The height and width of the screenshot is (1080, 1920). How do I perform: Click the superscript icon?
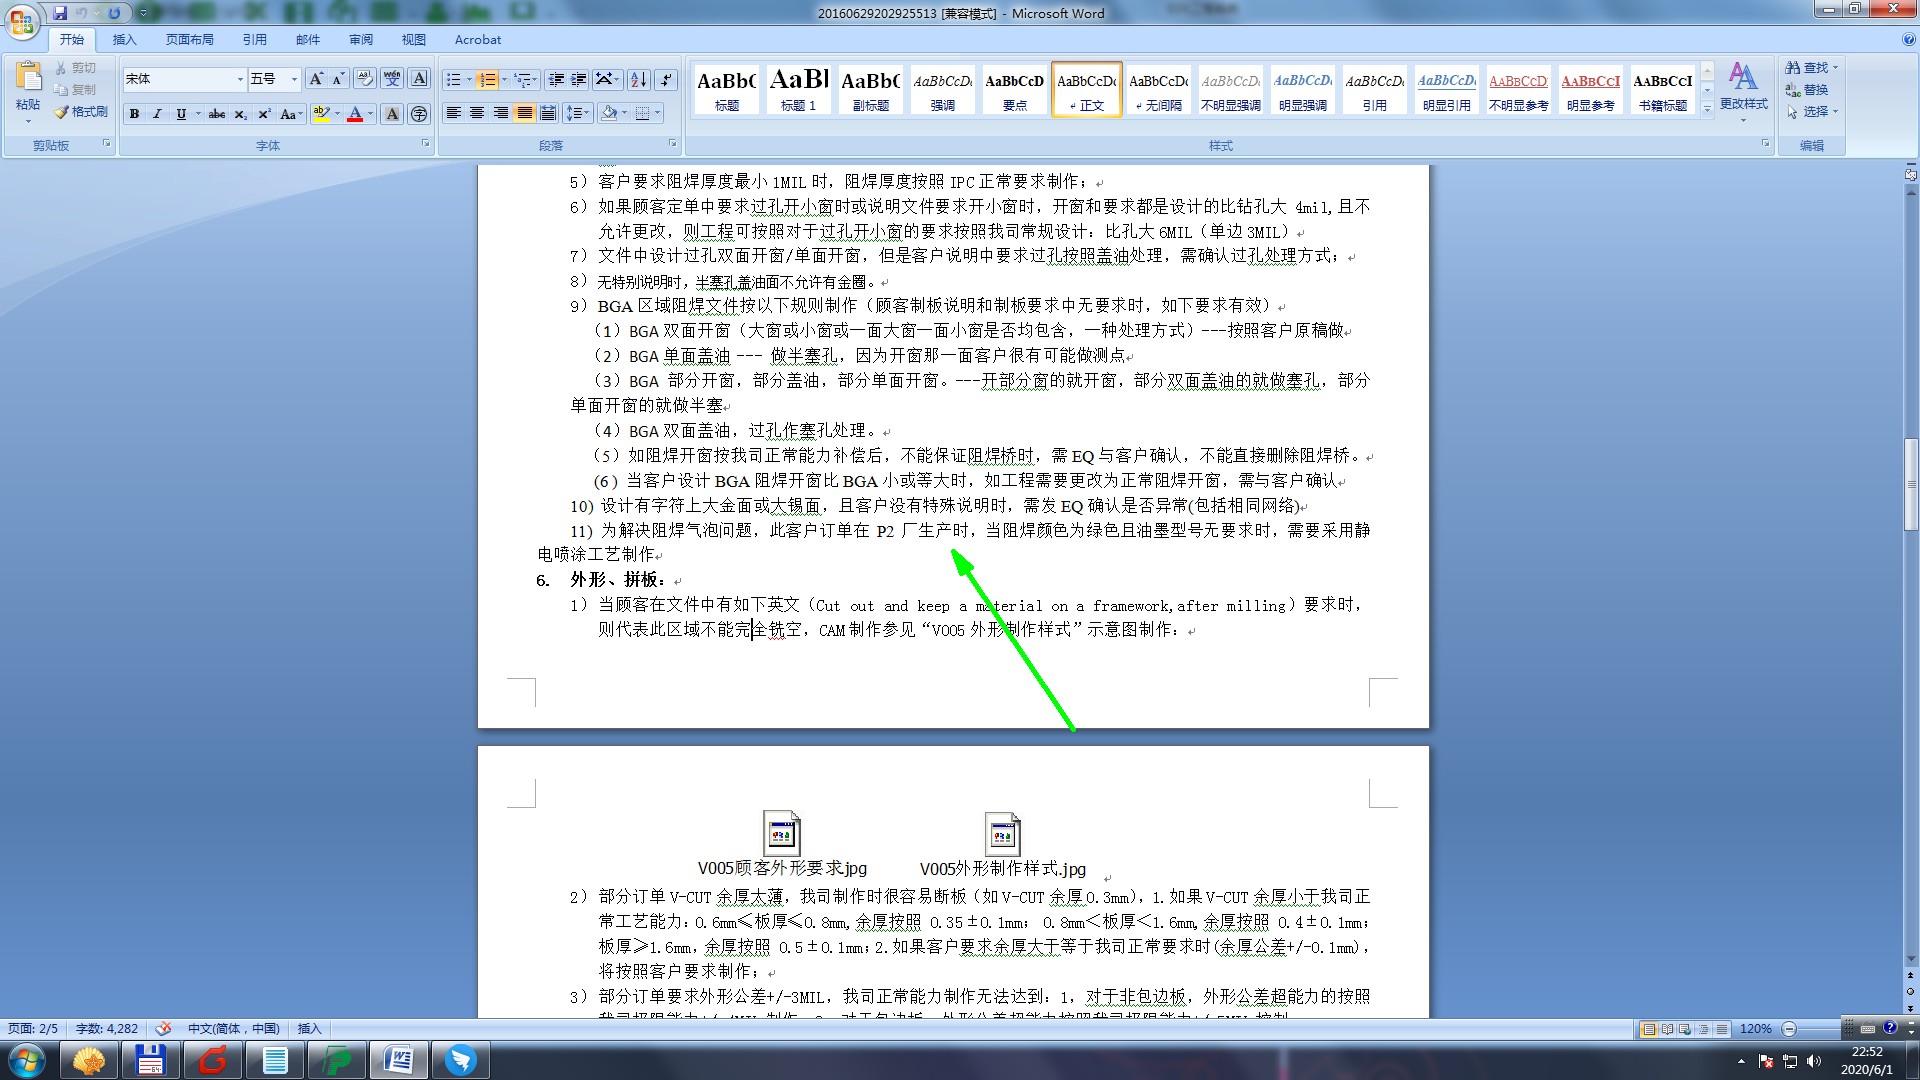click(263, 114)
